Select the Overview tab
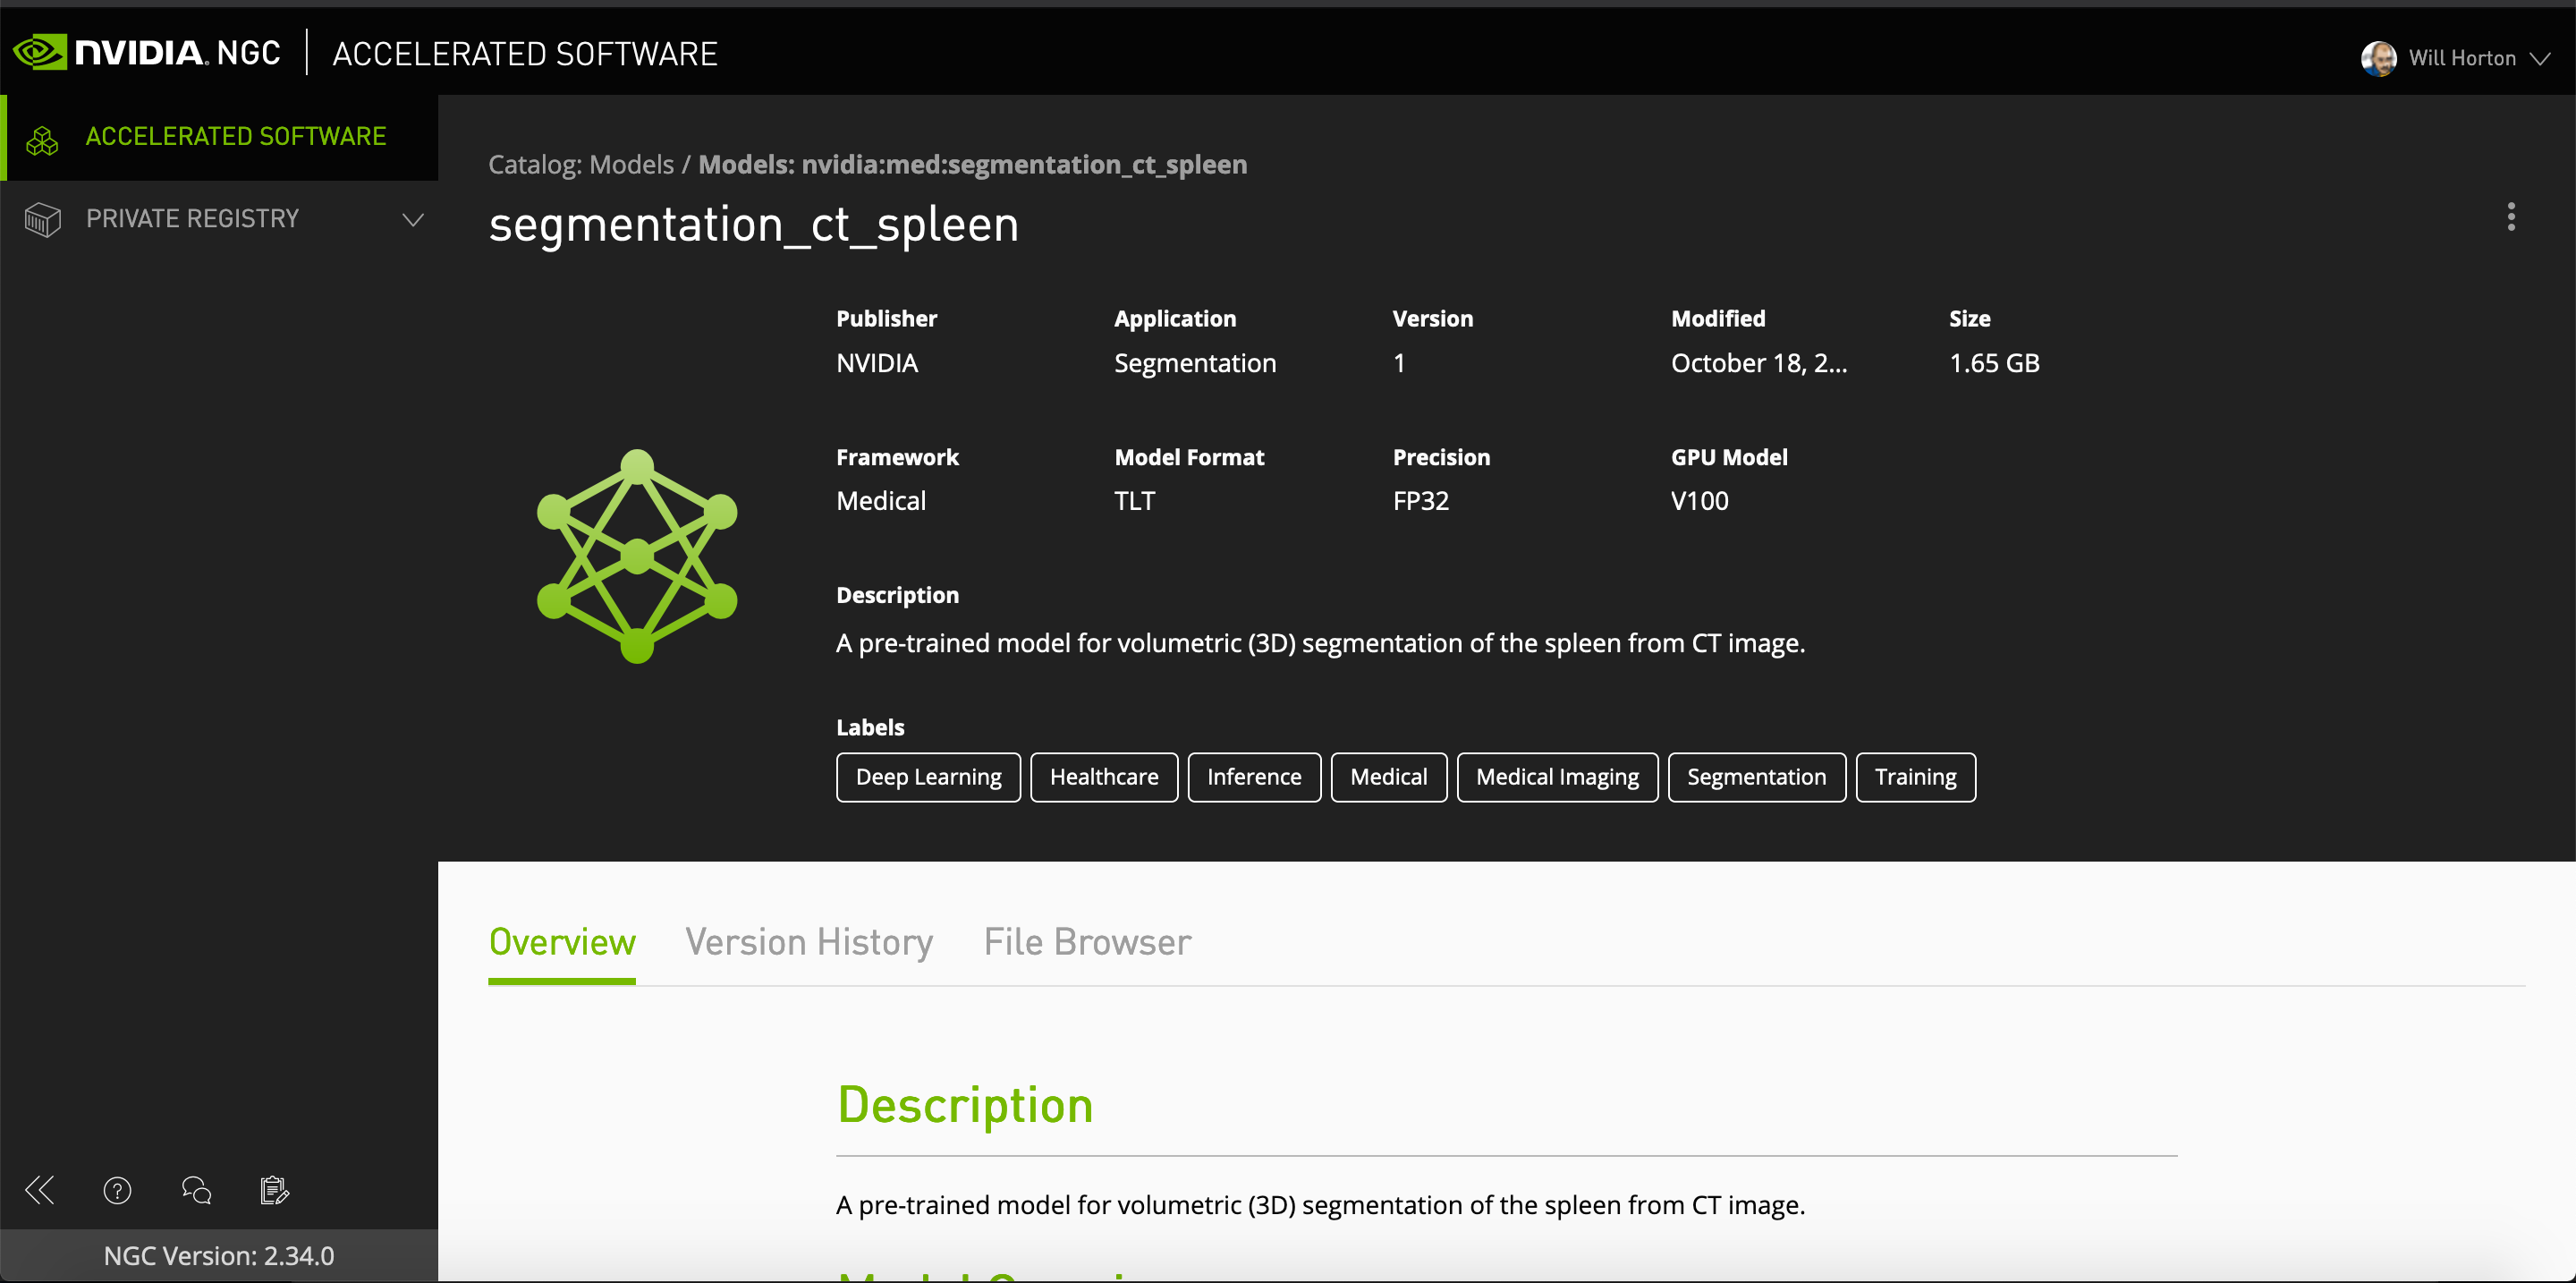The height and width of the screenshot is (1283, 2576). (x=561, y=942)
